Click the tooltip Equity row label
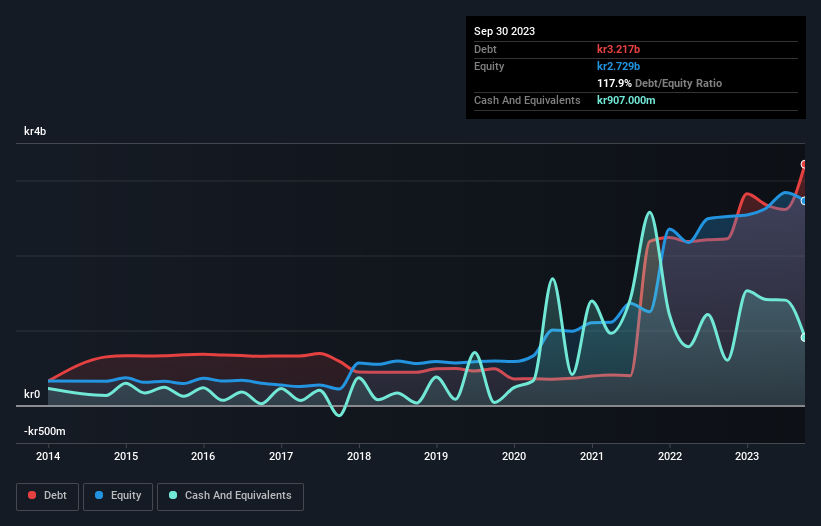Viewport: 821px width, 526px height. click(489, 66)
